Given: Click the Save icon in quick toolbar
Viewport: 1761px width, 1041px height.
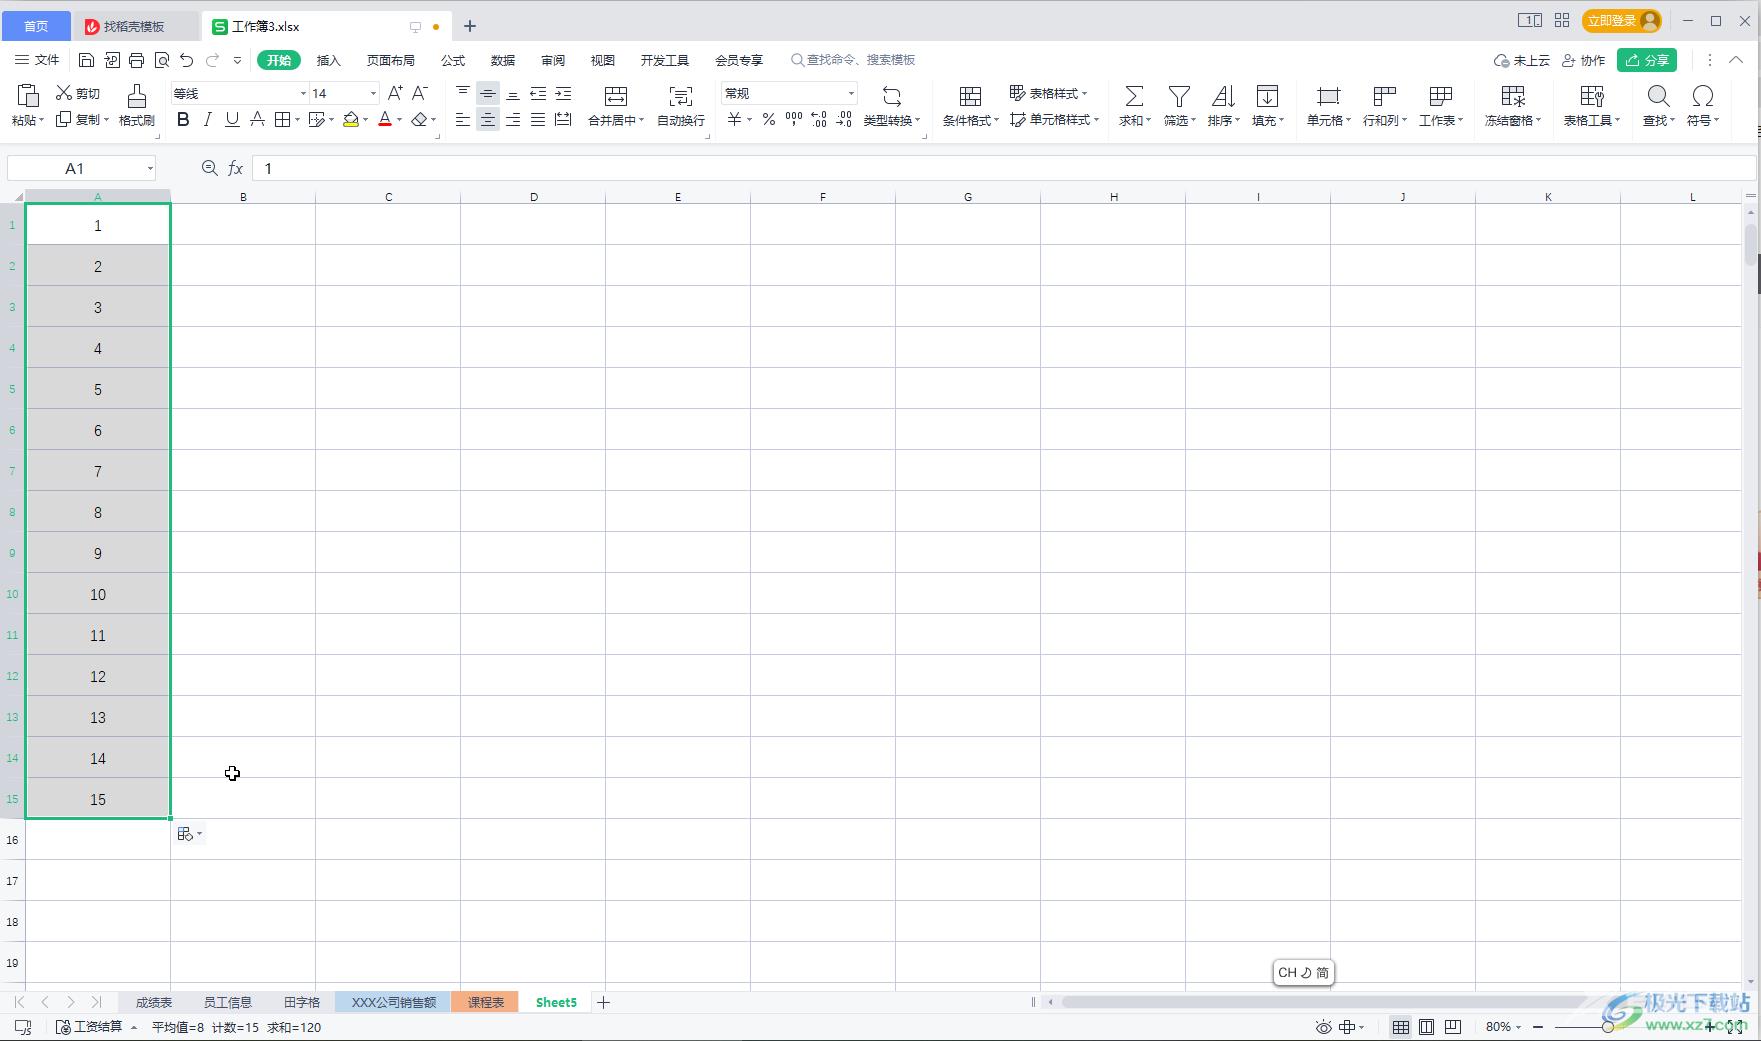Looking at the screenshot, I should (x=86, y=60).
